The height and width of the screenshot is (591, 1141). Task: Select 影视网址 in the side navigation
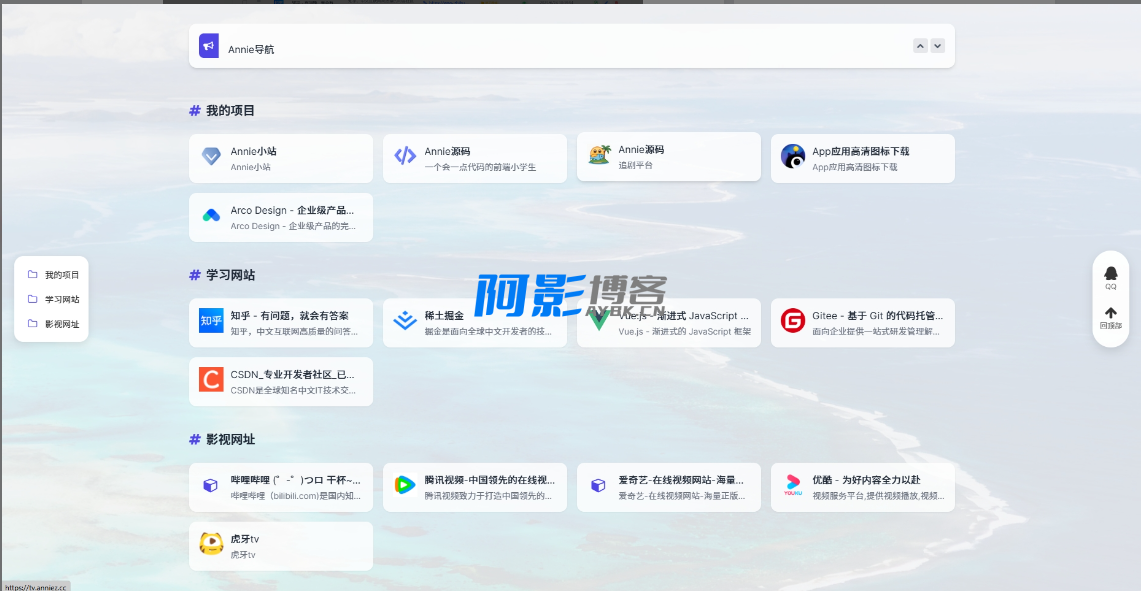(x=53, y=324)
